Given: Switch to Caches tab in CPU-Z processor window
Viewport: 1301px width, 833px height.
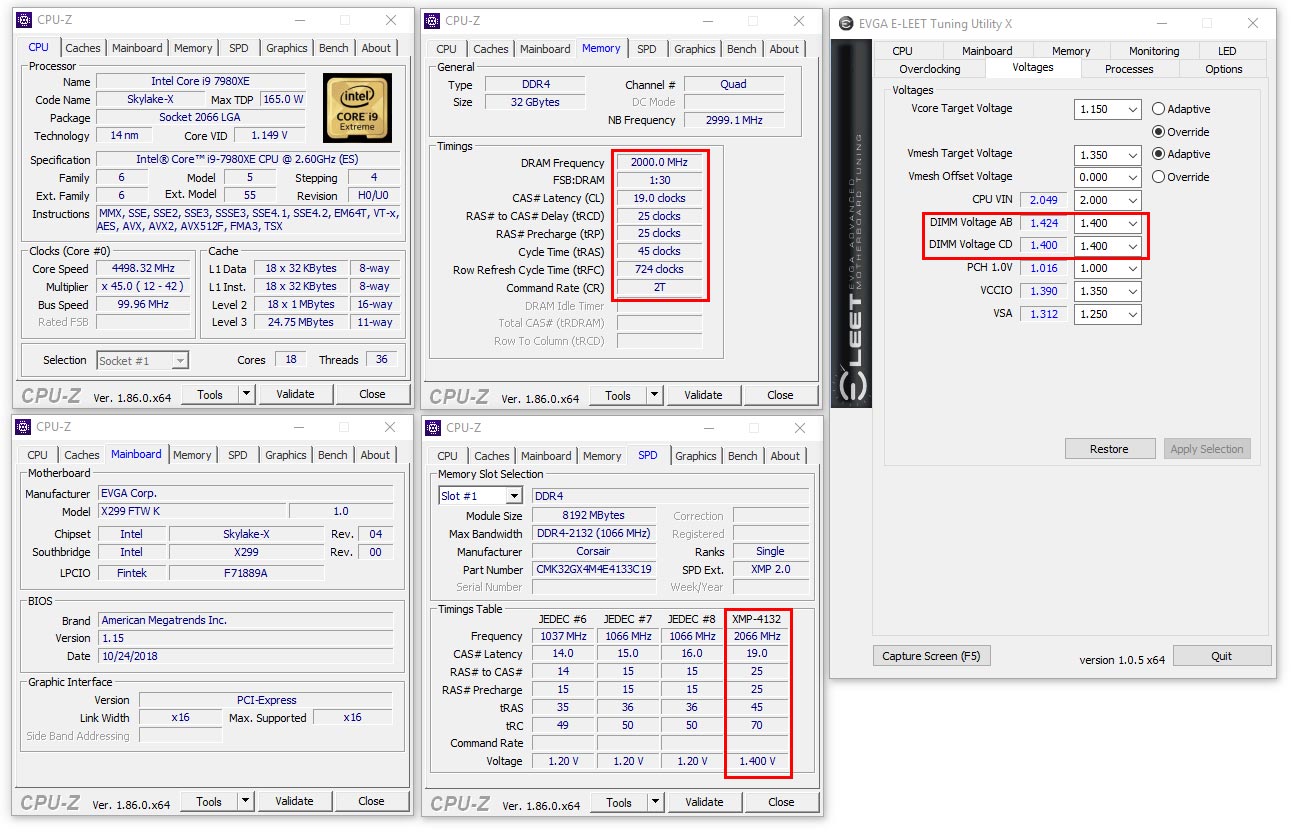Looking at the screenshot, I should pyautogui.click(x=83, y=48).
